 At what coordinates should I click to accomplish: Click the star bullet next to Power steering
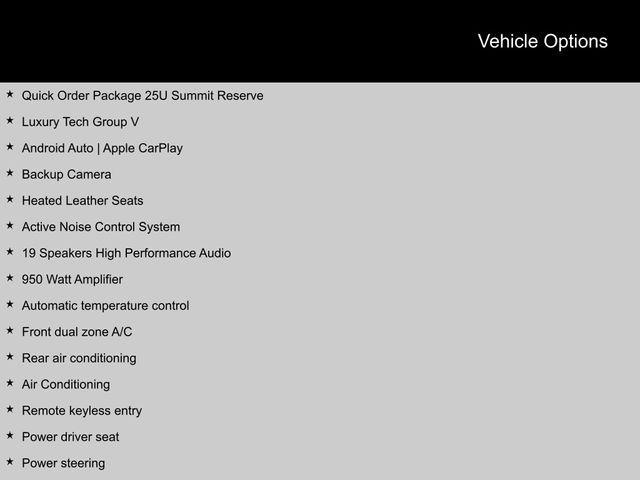point(10,462)
